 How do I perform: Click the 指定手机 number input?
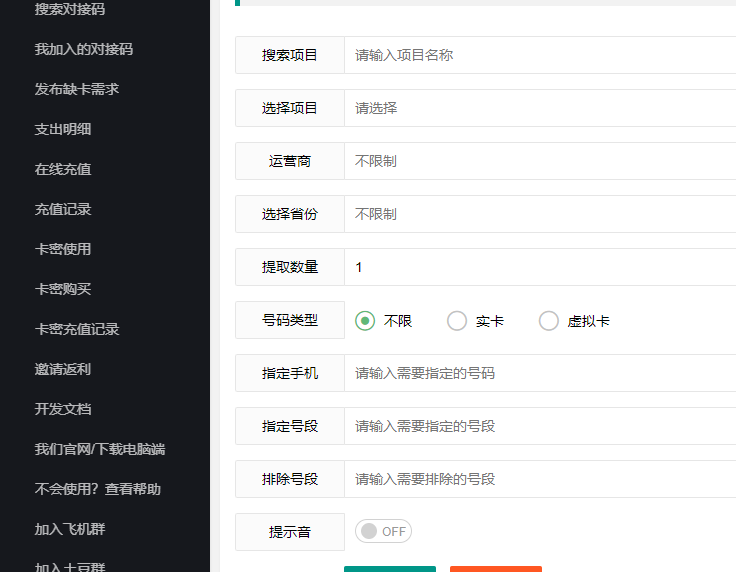540,373
